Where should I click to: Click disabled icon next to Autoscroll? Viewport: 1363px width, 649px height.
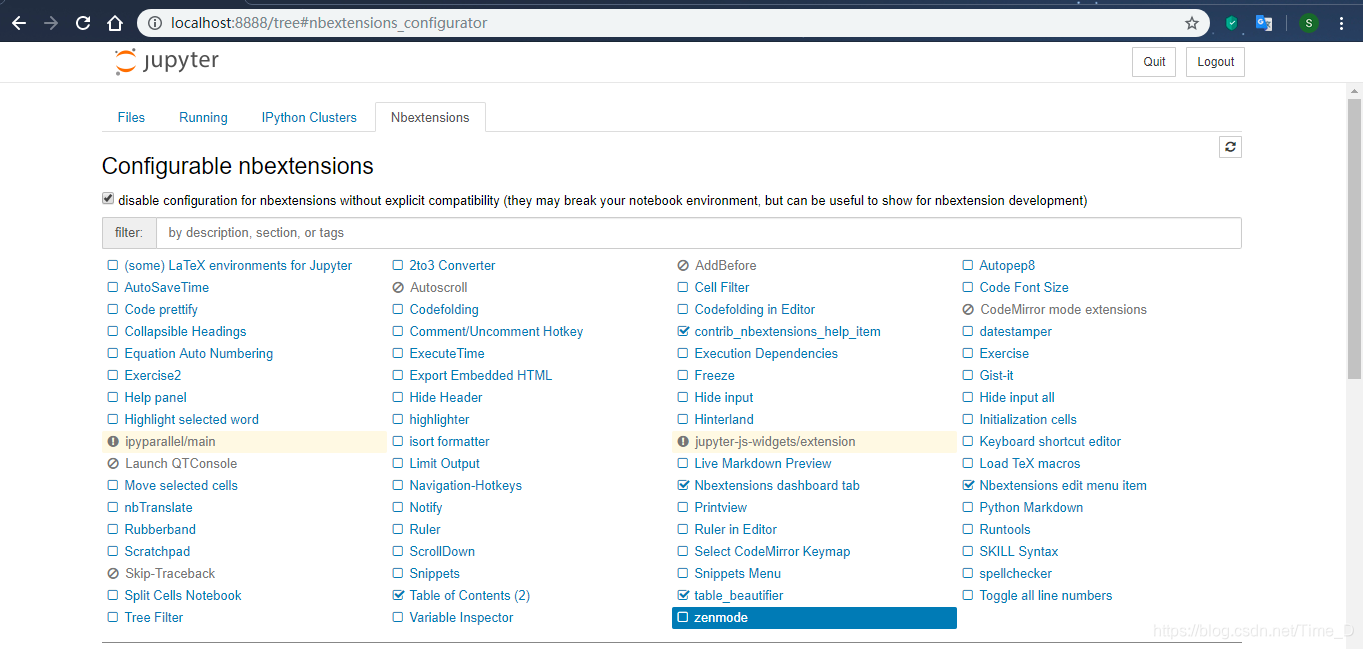tap(398, 287)
